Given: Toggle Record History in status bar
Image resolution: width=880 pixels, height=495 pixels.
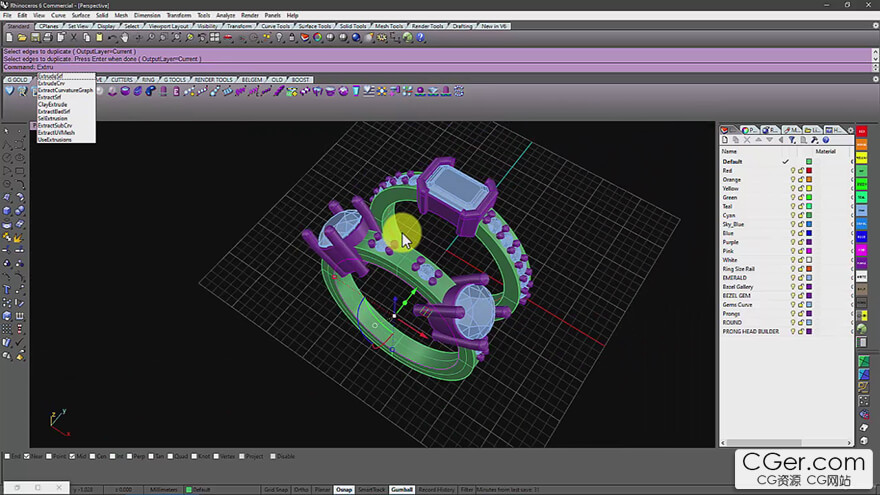Looking at the screenshot, I should [437, 489].
